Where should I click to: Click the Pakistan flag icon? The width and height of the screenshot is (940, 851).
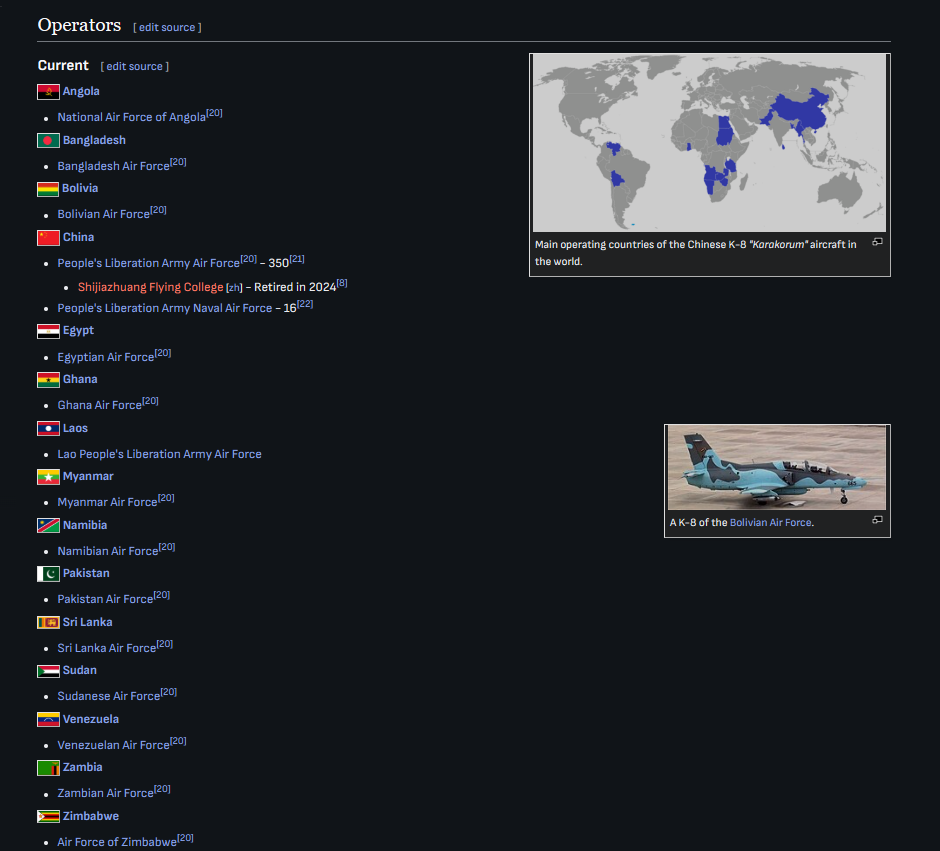(x=48, y=574)
